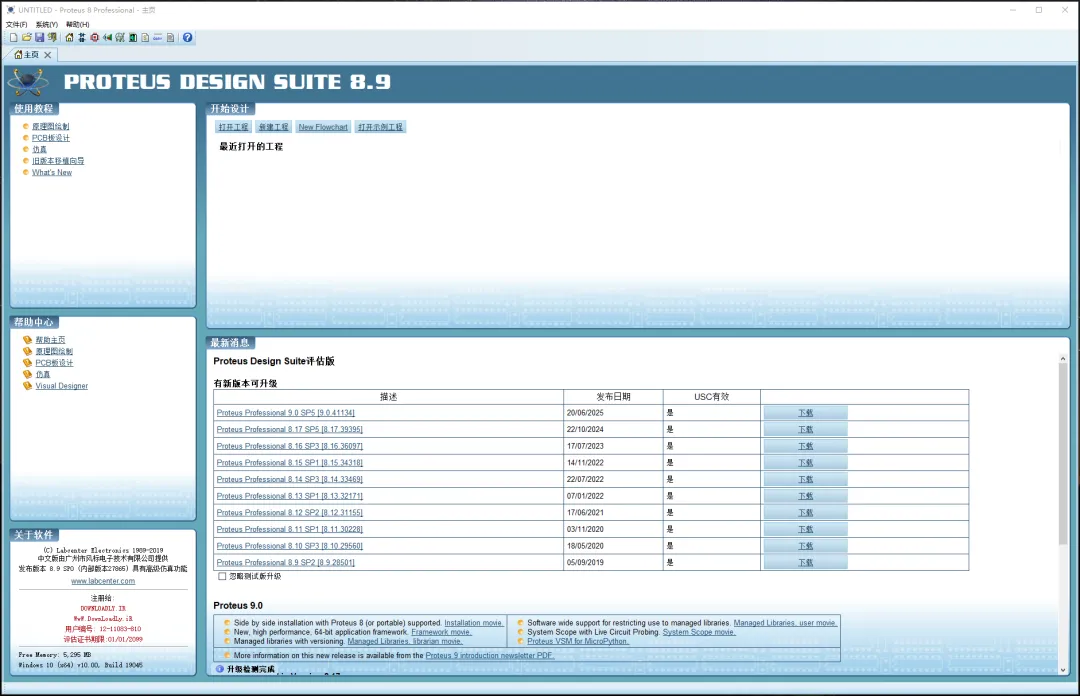This screenshot has width=1080, height=696.
Task: Open the Managed Libraries, librarian movie link
Action: point(405,641)
